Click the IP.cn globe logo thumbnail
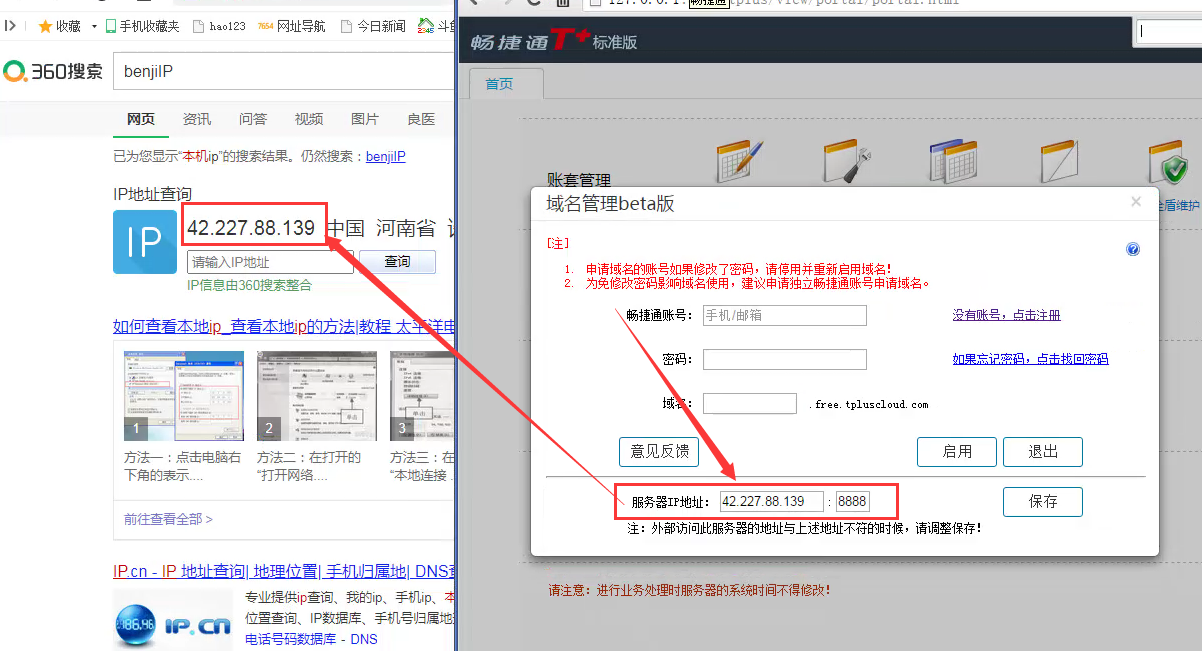1202x651 pixels. [x=172, y=621]
